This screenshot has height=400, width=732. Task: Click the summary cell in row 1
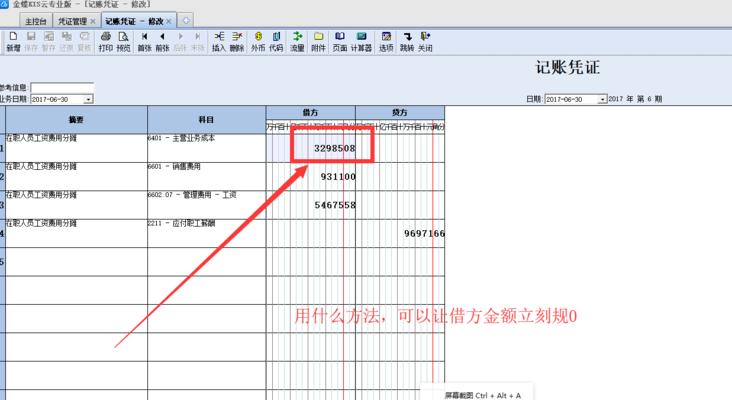pyautogui.click(x=76, y=148)
